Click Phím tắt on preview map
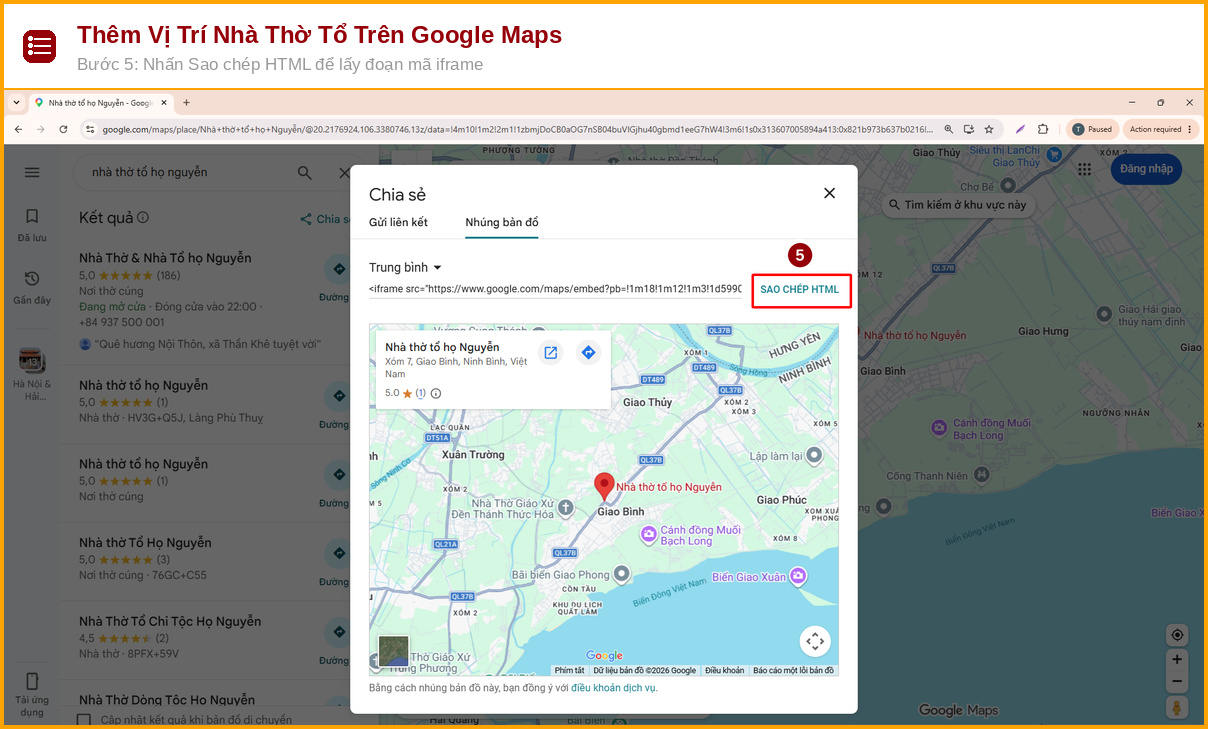1208x729 pixels. 570,670
